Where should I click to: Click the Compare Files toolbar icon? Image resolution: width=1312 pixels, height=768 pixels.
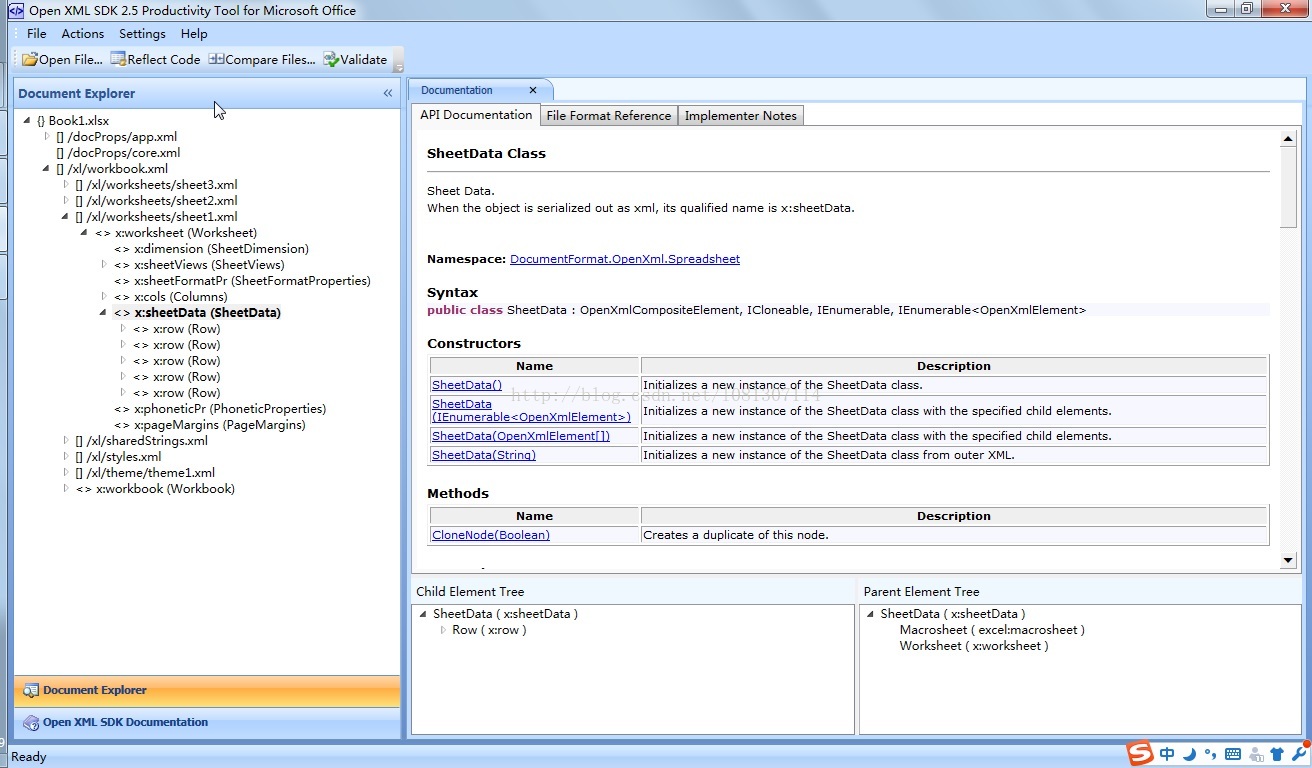click(x=216, y=59)
